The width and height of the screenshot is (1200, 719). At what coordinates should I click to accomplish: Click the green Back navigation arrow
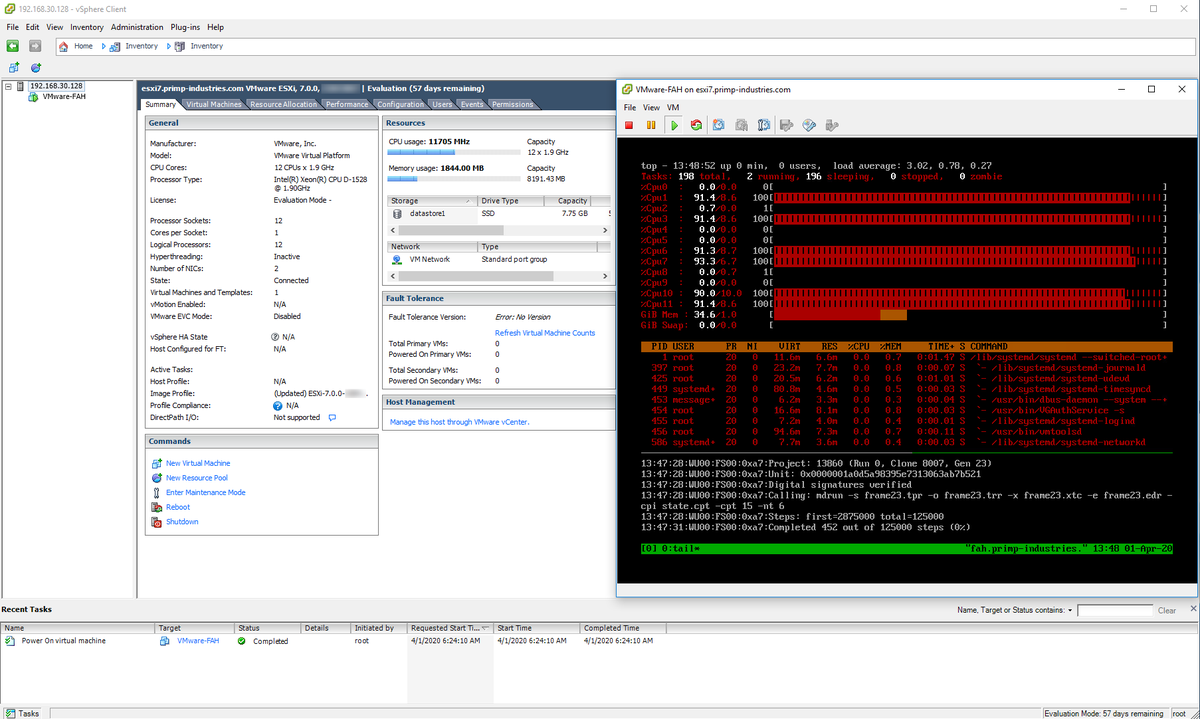coord(12,46)
